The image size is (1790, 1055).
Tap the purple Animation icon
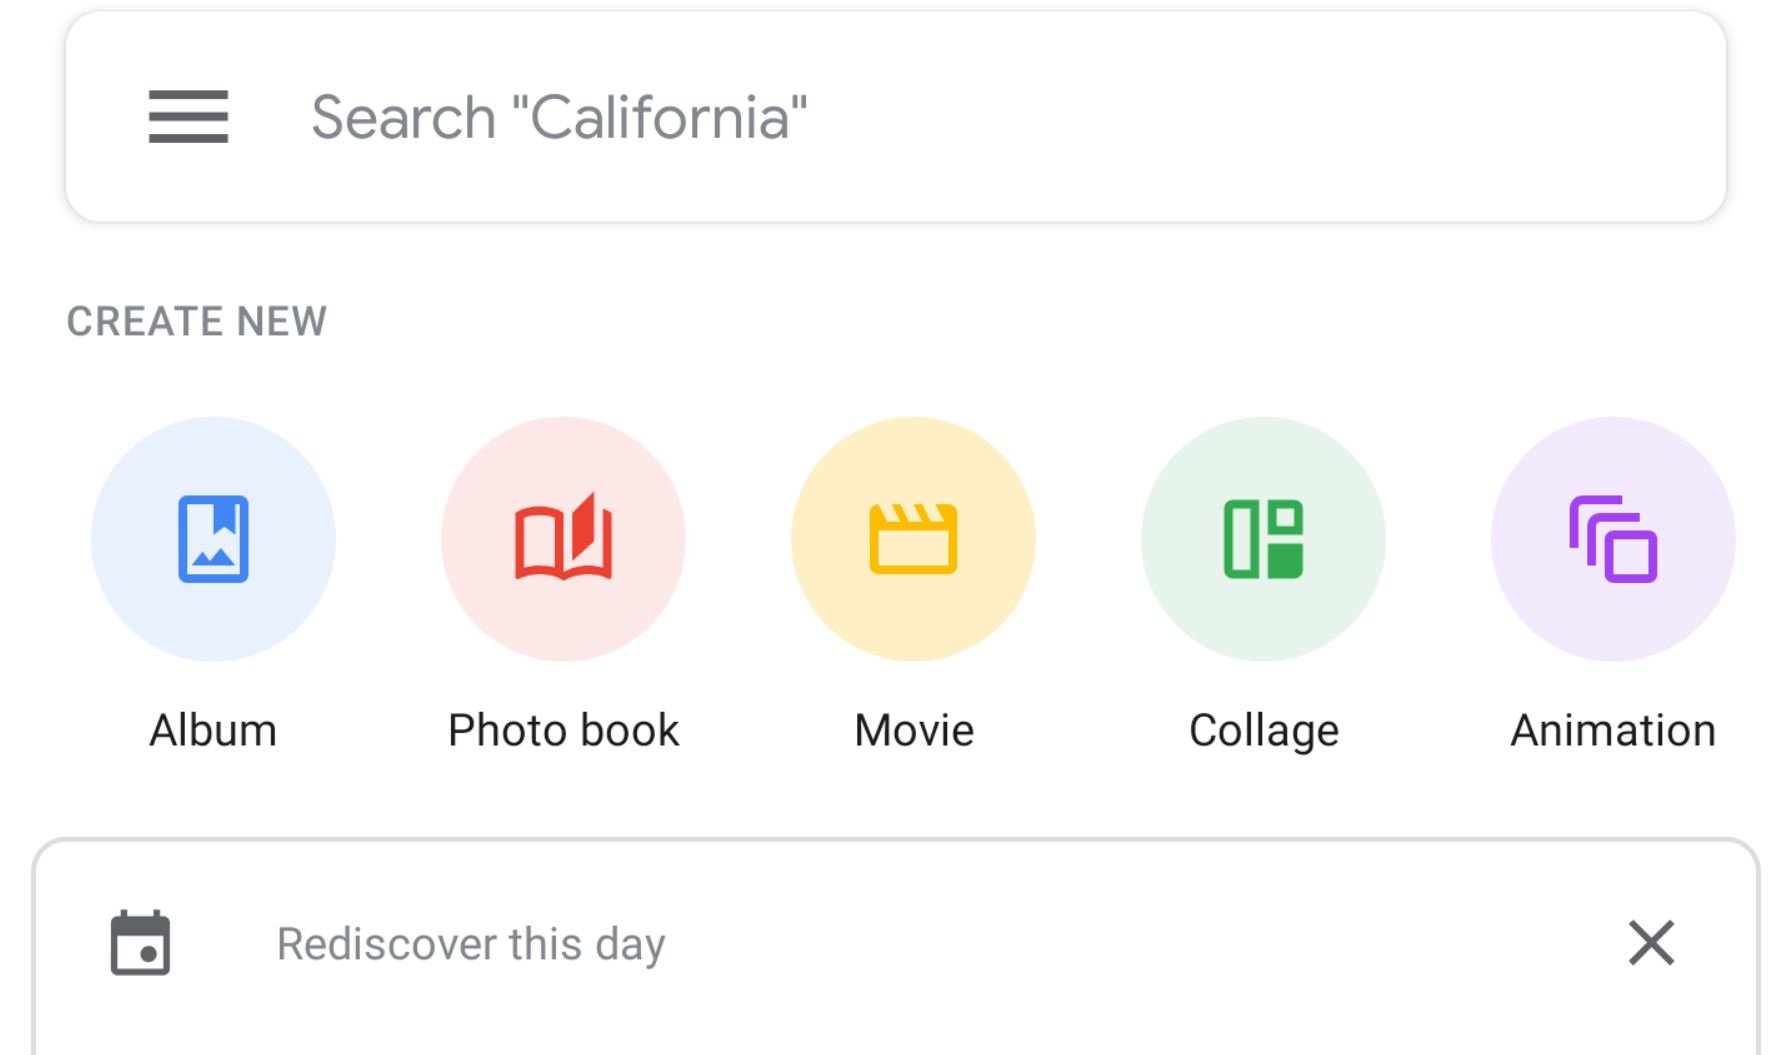pos(1613,539)
